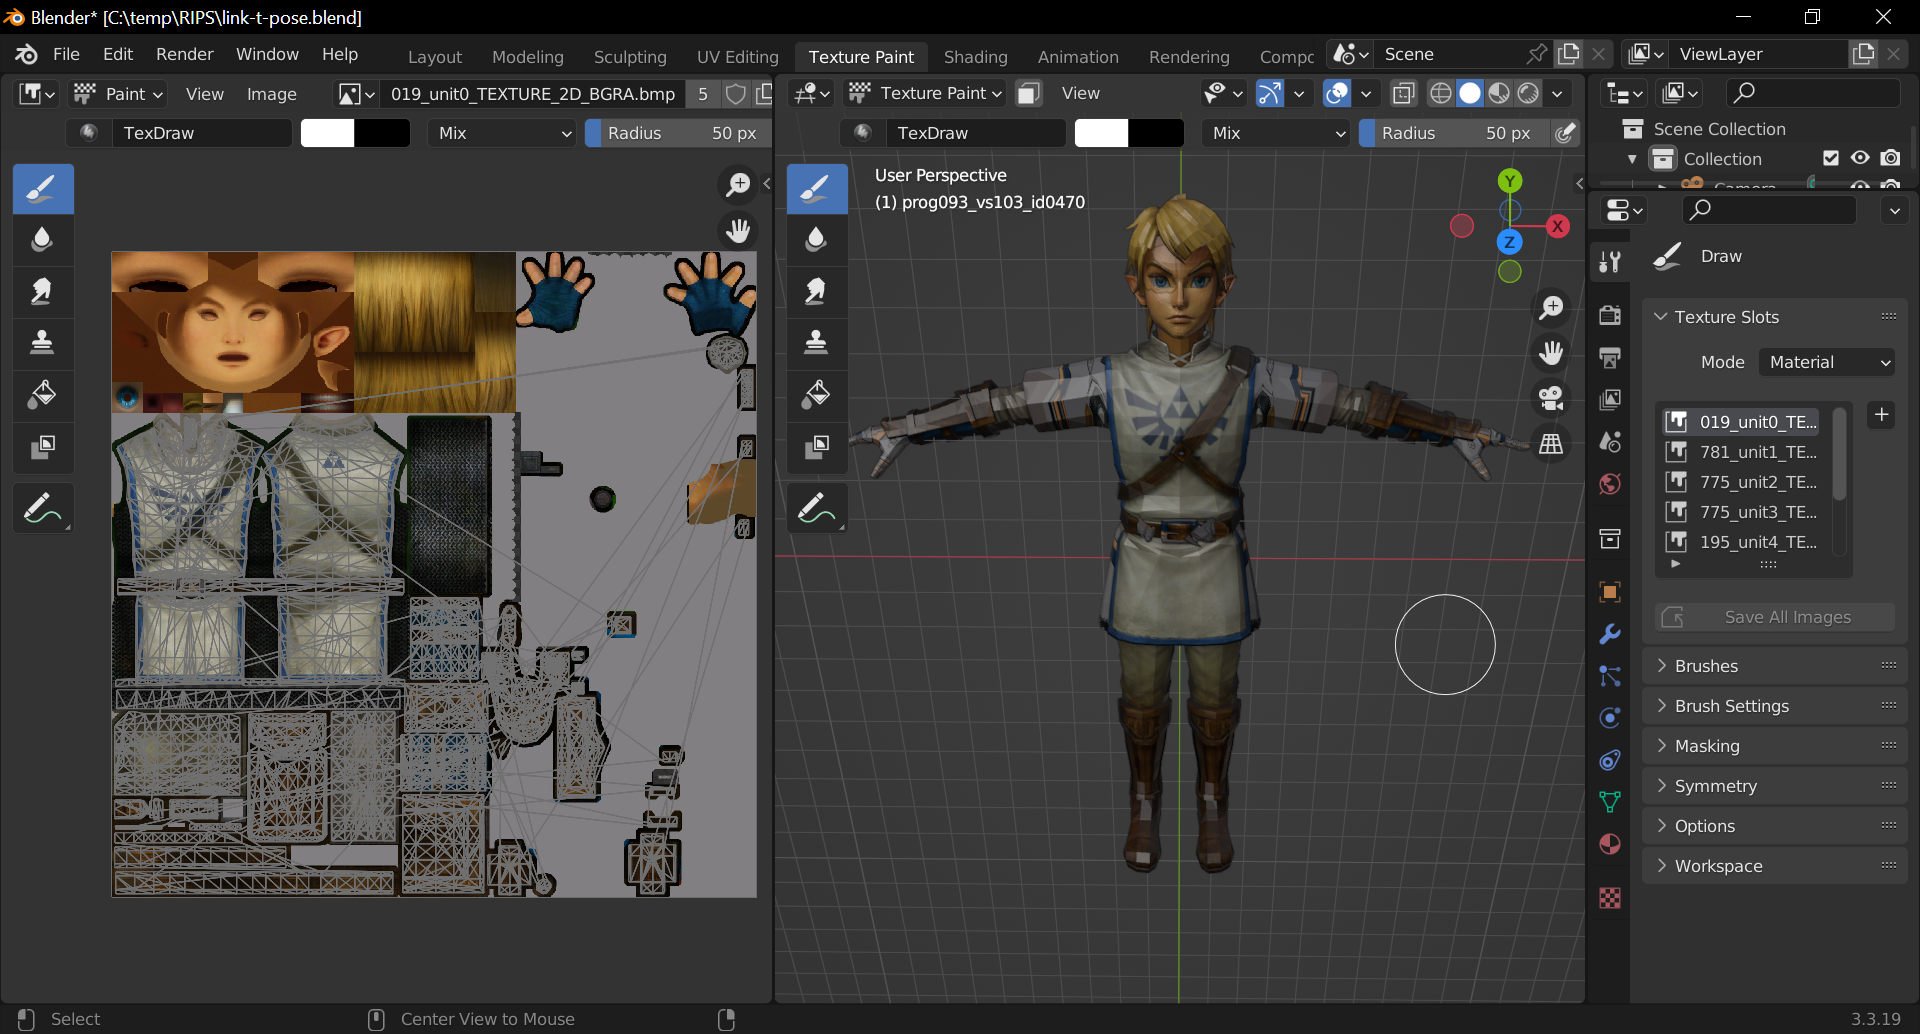1920x1034 pixels.
Task: Disable Collection in renders via camera icon
Action: coord(1890,158)
